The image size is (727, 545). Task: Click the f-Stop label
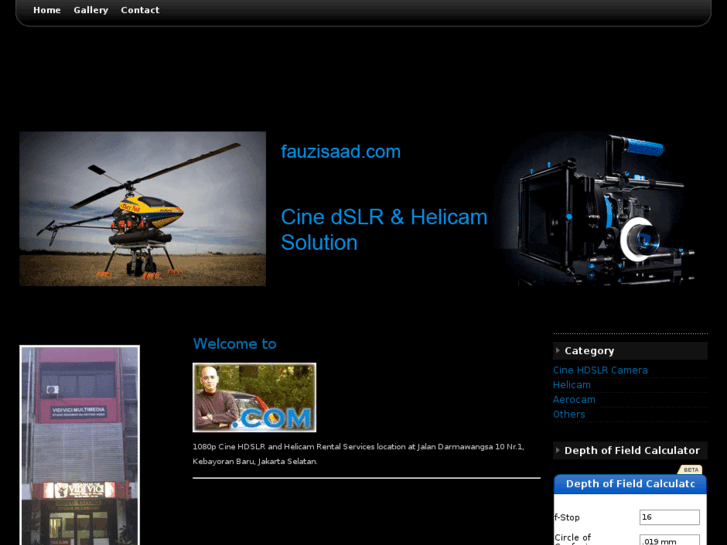[567, 517]
